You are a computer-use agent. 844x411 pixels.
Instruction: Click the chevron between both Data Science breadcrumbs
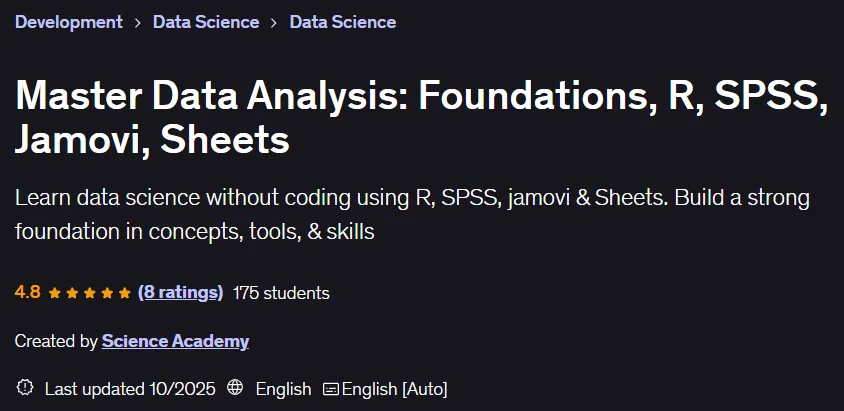click(x=275, y=23)
